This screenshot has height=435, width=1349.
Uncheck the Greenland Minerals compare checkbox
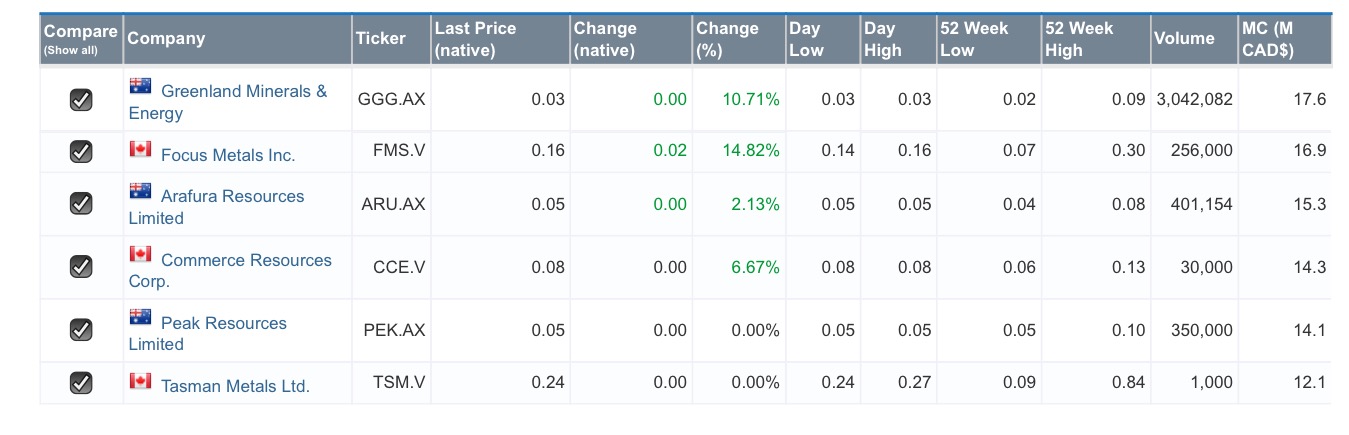point(81,99)
